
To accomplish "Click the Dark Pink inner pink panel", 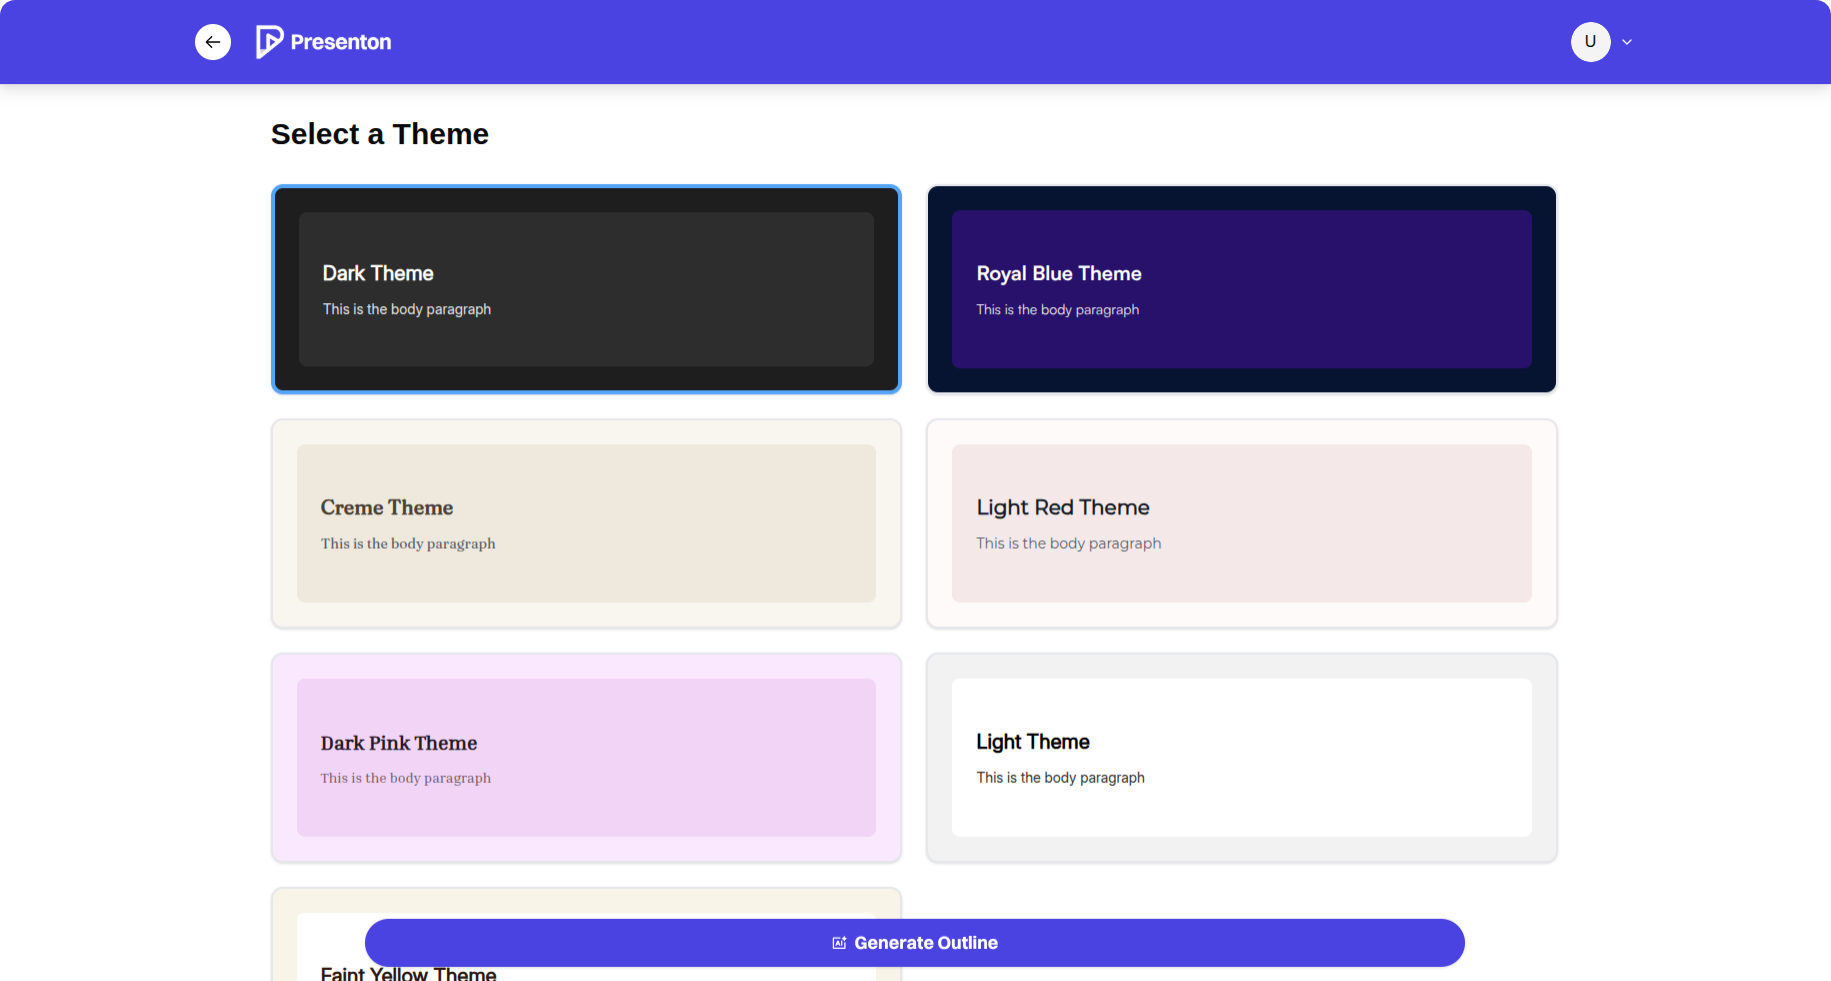I will pos(586,758).
